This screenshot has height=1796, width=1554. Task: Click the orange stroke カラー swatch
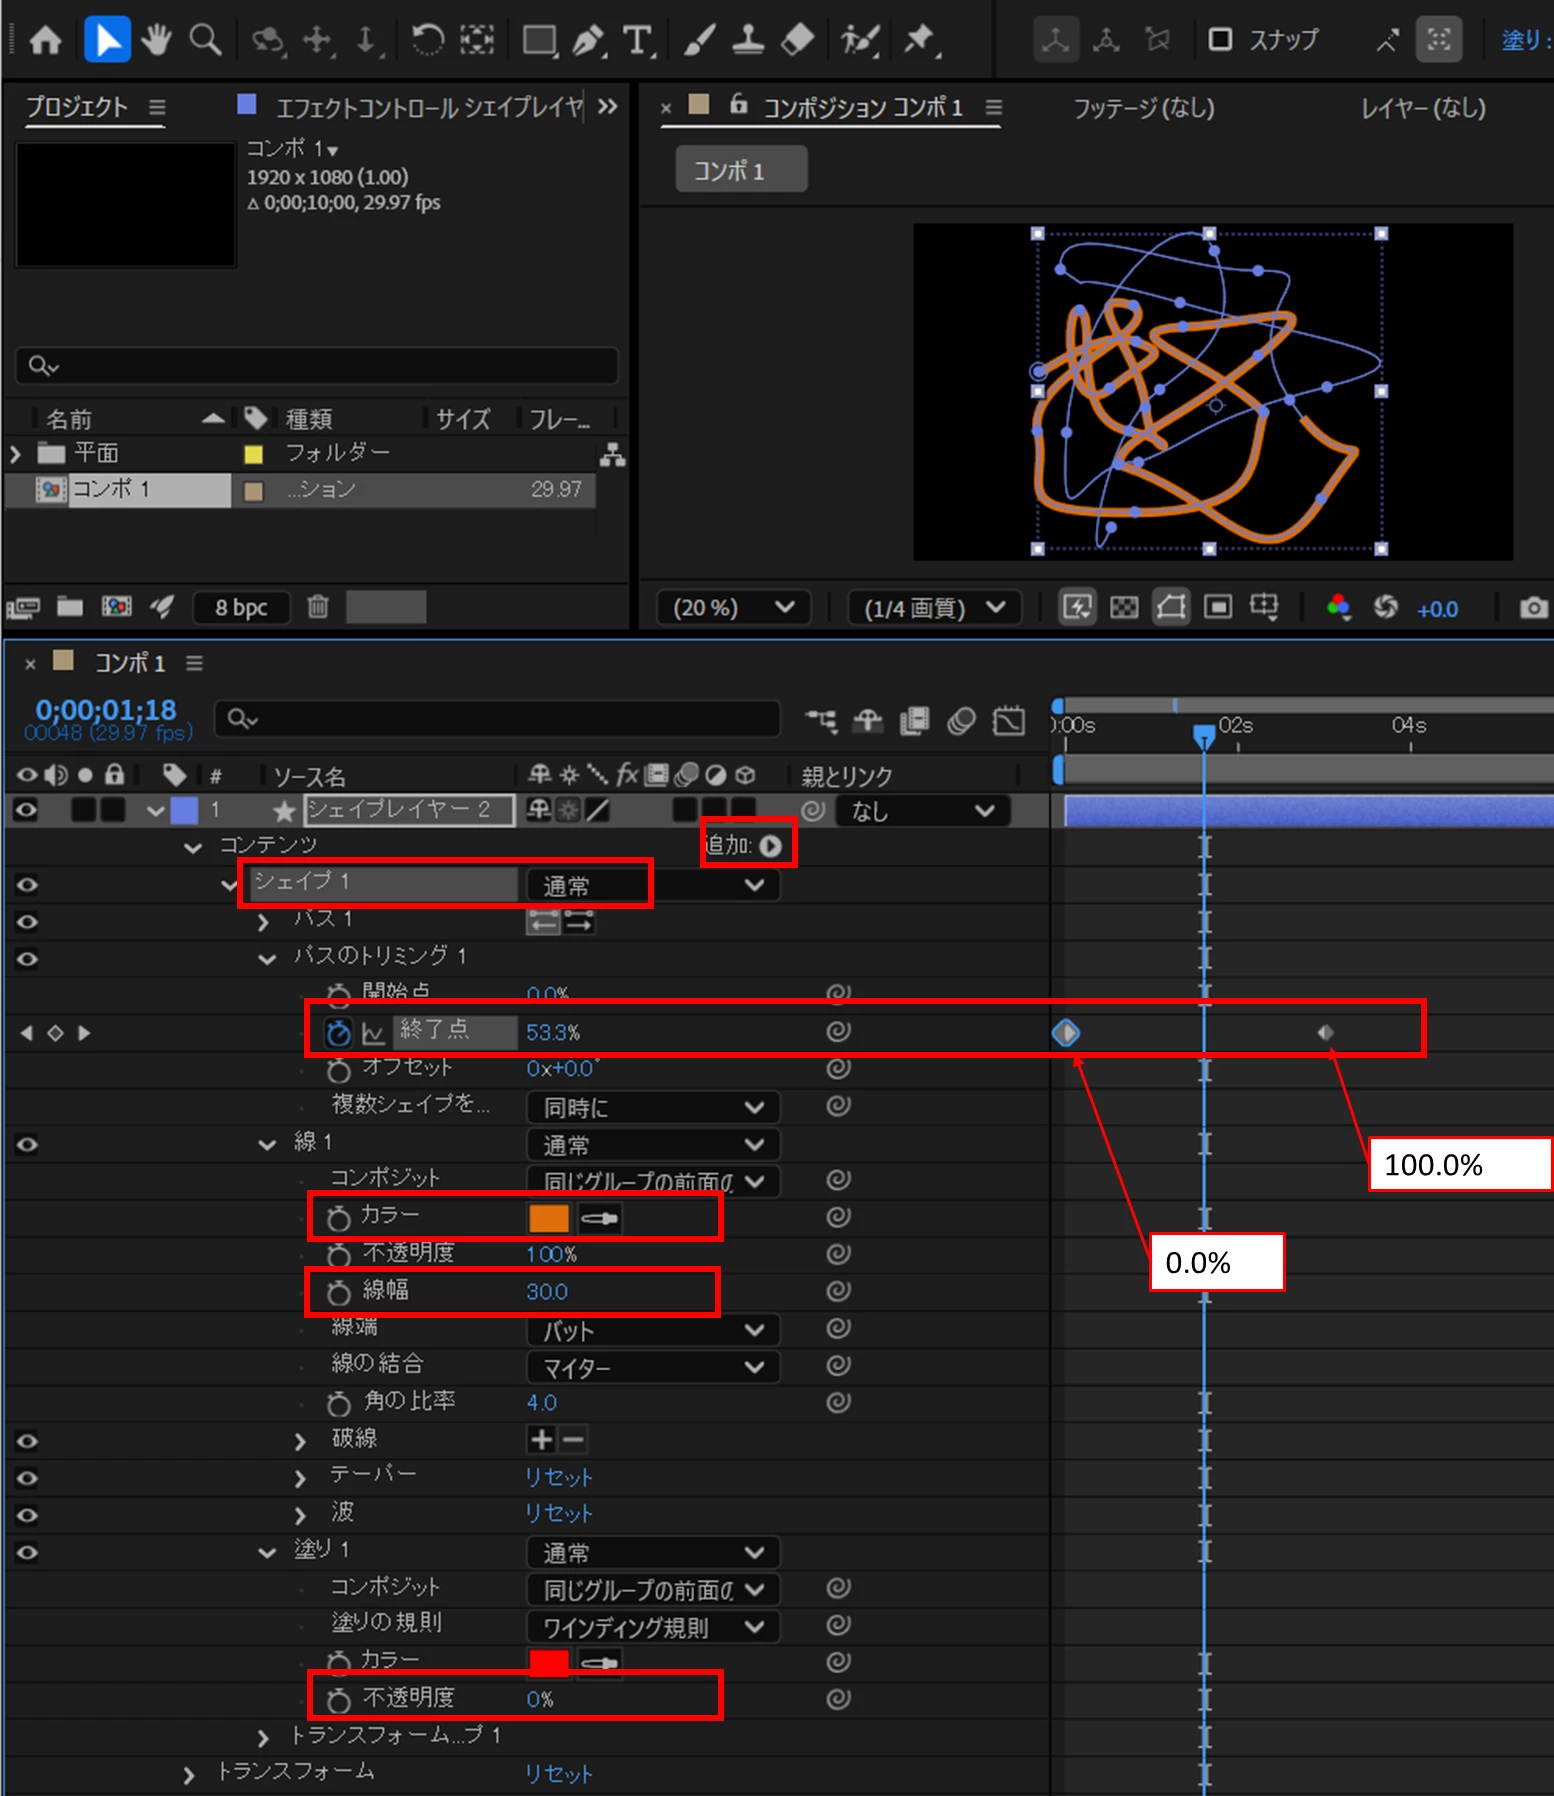pyautogui.click(x=548, y=1218)
